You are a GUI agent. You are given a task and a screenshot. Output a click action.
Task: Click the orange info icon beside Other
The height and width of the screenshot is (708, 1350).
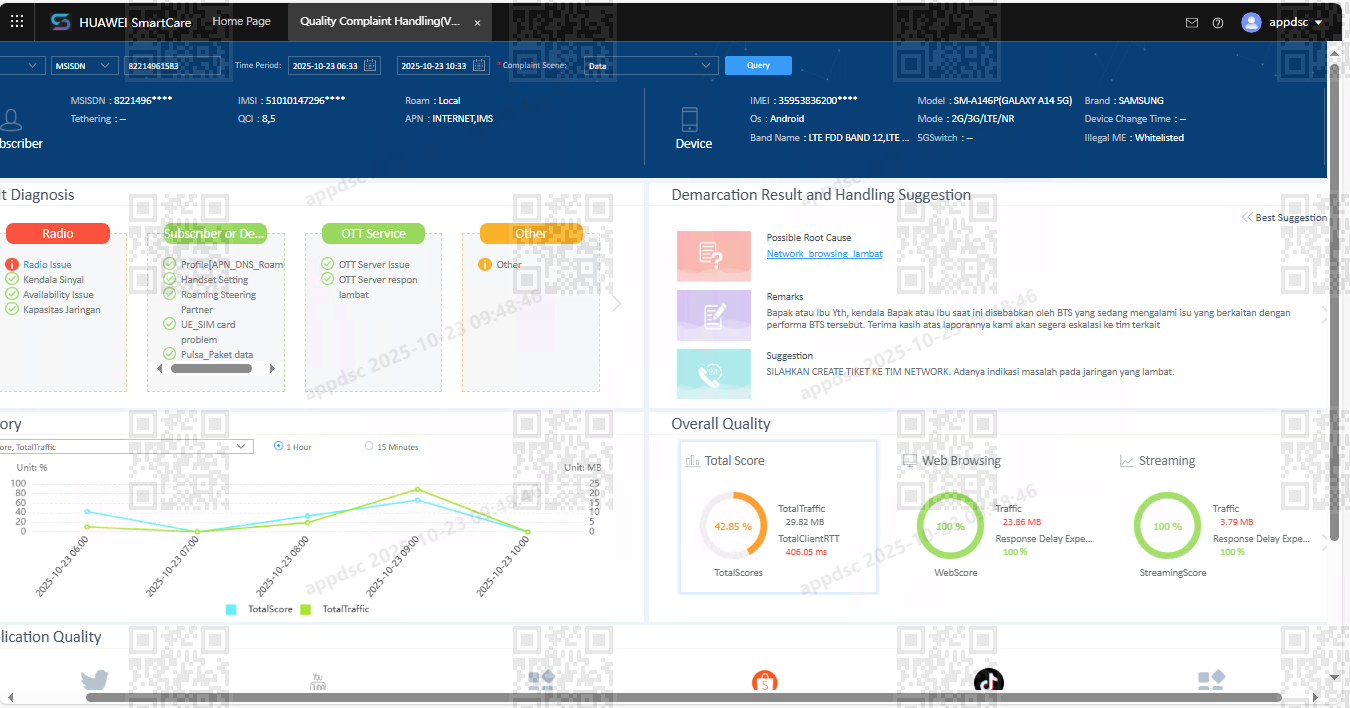click(x=485, y=265)
